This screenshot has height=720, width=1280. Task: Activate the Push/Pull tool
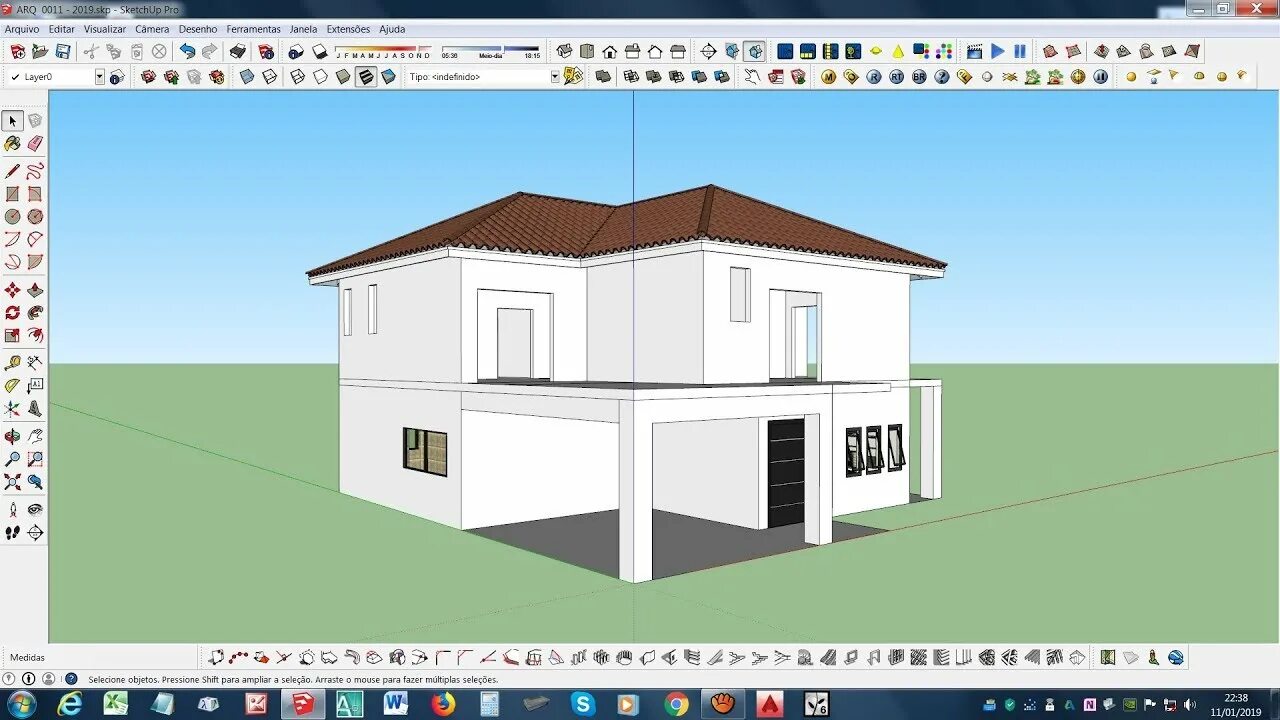tap(35, 290)
